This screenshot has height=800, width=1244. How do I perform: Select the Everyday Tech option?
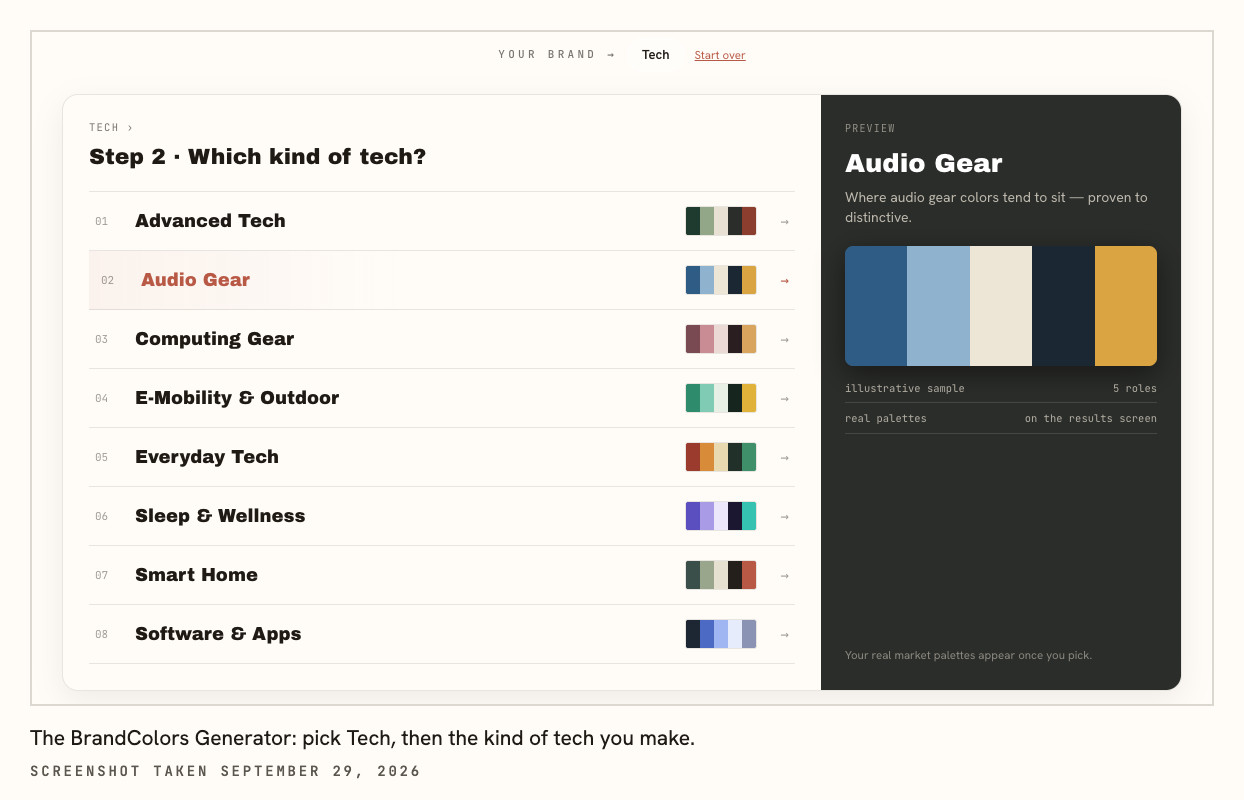pos(442,457)
